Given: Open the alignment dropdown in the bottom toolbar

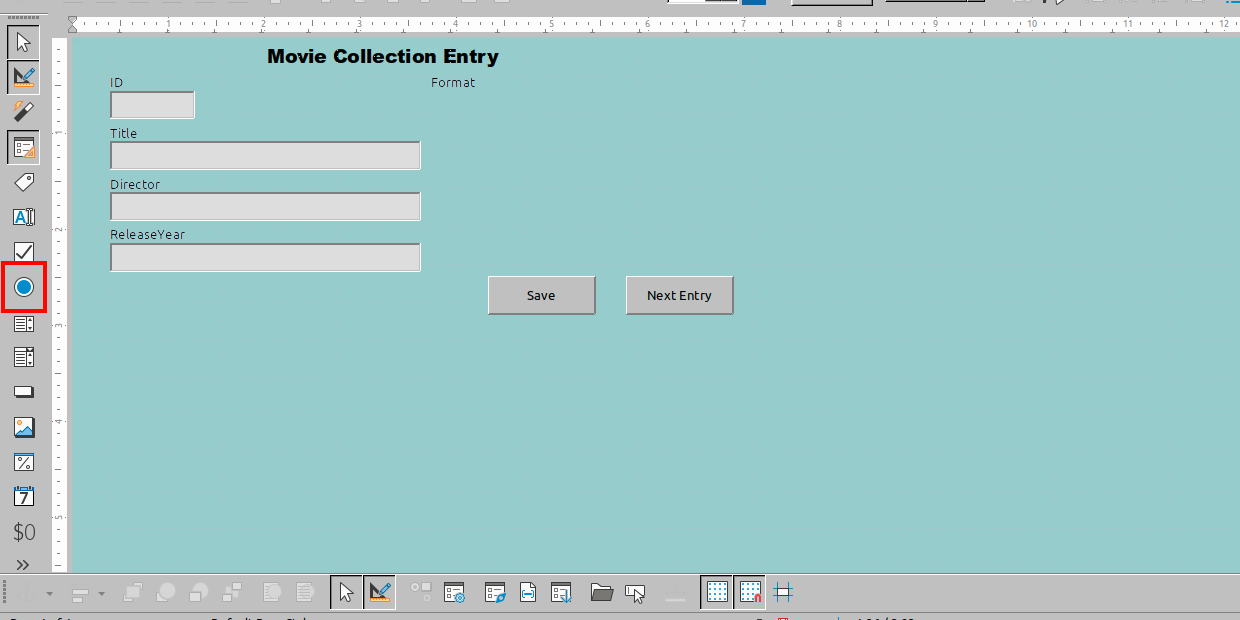Looking at the screenshot, I should 101,593.
